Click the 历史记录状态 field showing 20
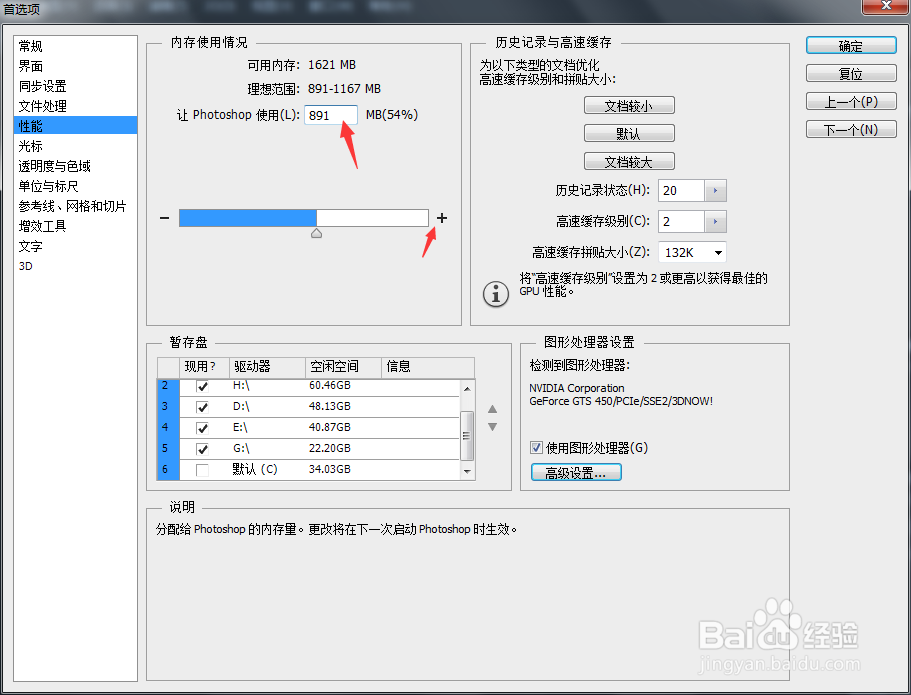The width and height of the screenshot is (911, 695). tap(681, 191)
